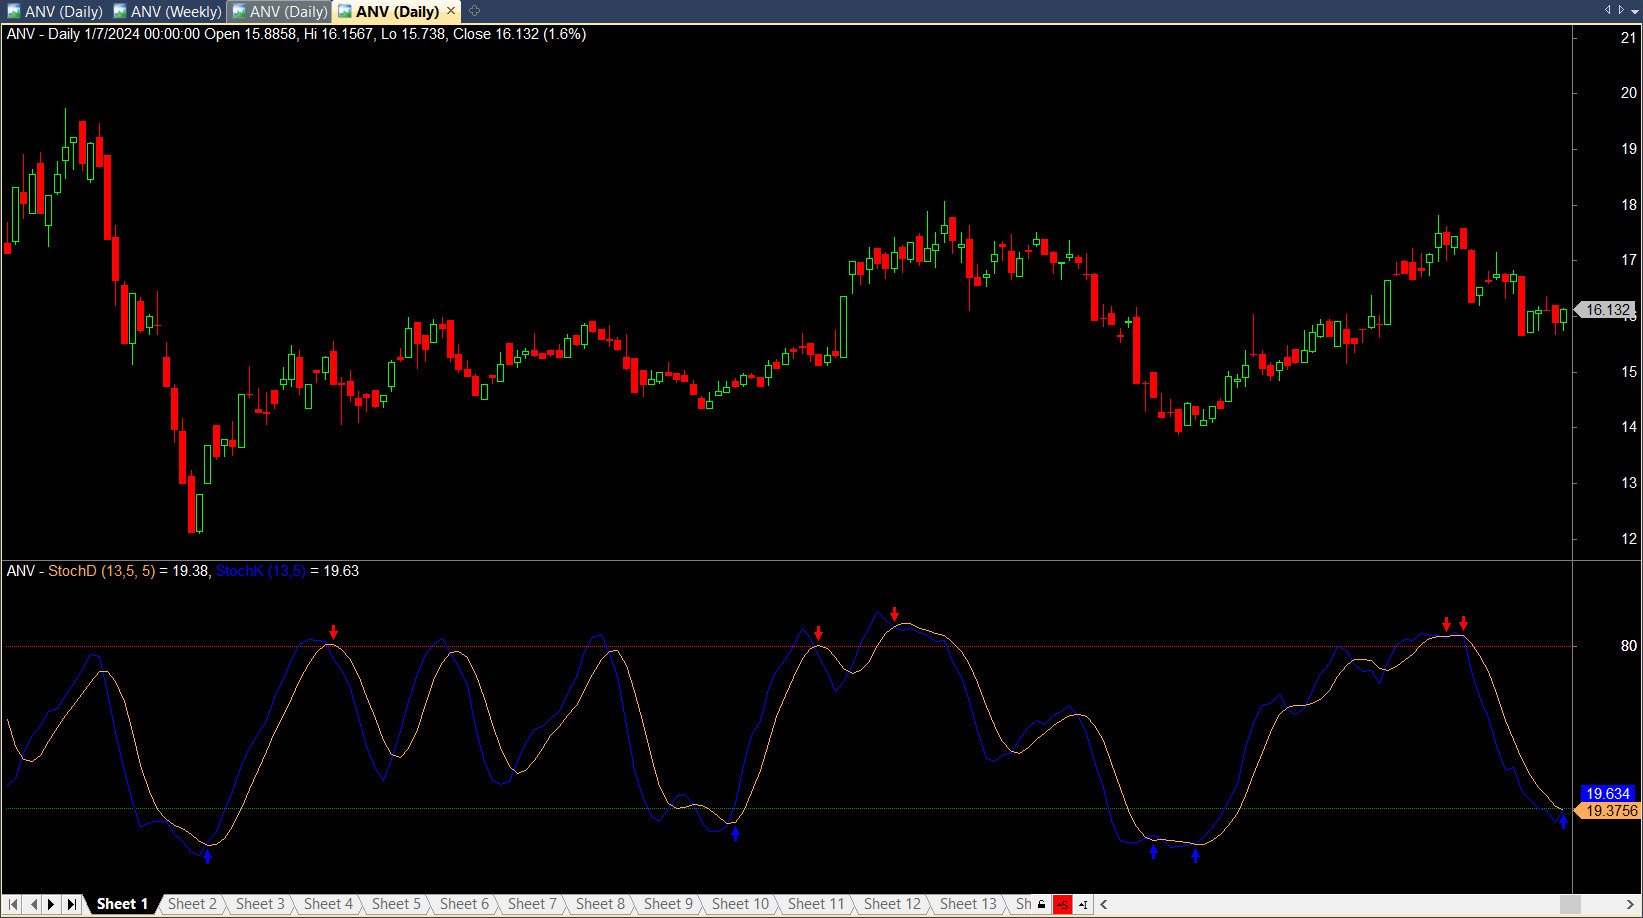Toggle the interval link 'I' button
Viewport: 1643px width, 918px height.
(x=1083, y=904)
